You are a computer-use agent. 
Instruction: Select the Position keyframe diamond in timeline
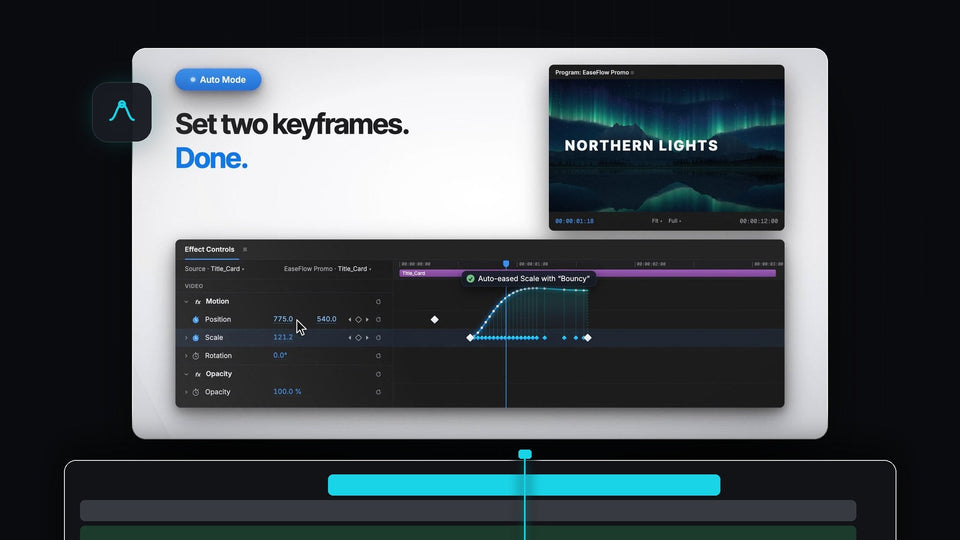(434, 320)
